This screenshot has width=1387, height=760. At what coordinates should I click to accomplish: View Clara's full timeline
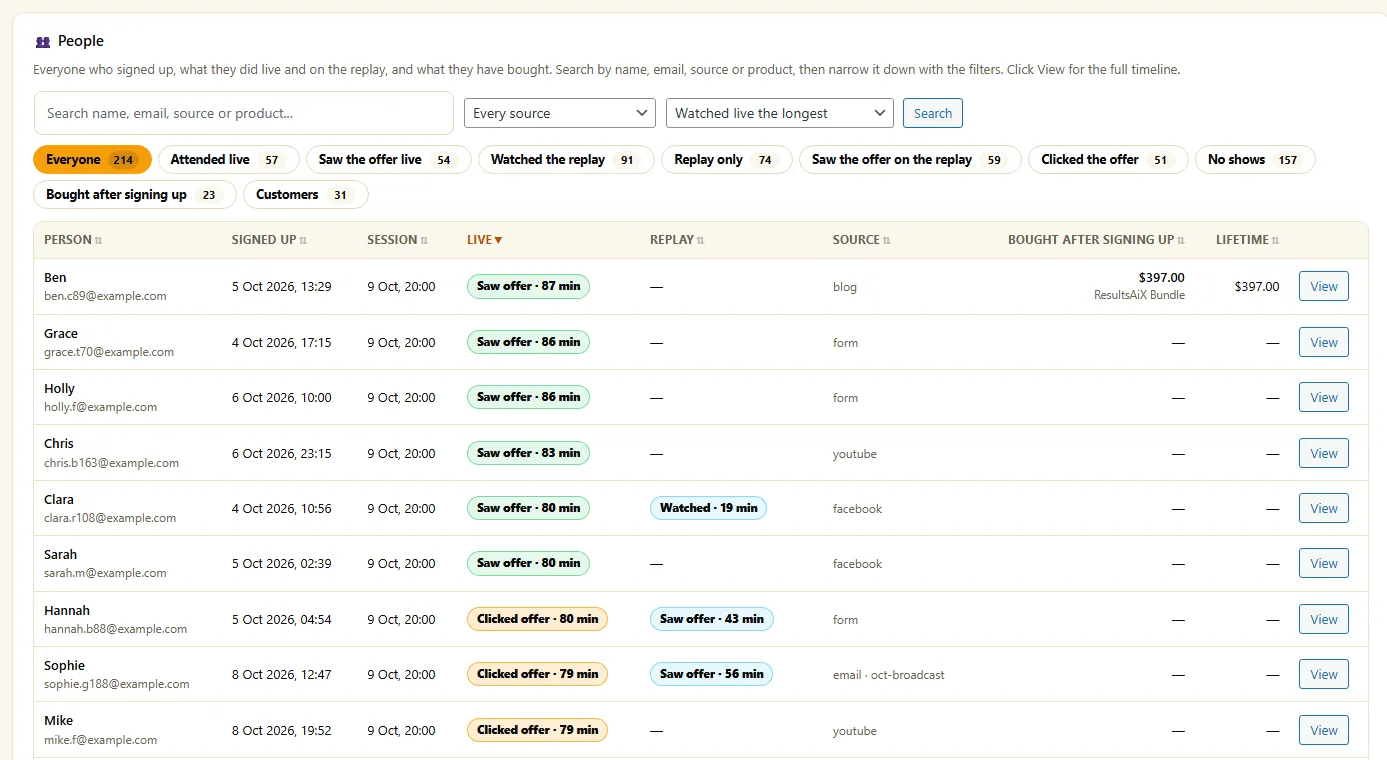pyautogui.click(x=1324, y=508)
